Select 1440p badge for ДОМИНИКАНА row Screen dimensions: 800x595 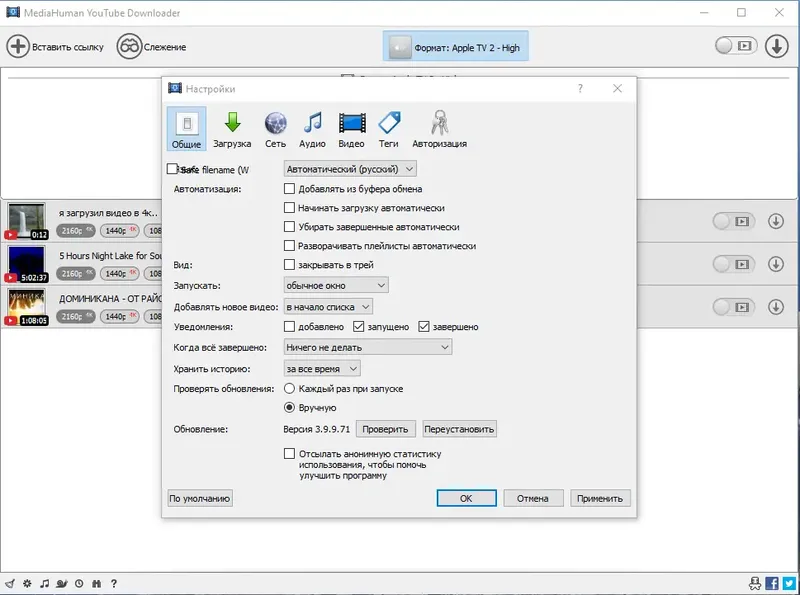[x=119, y=316]
